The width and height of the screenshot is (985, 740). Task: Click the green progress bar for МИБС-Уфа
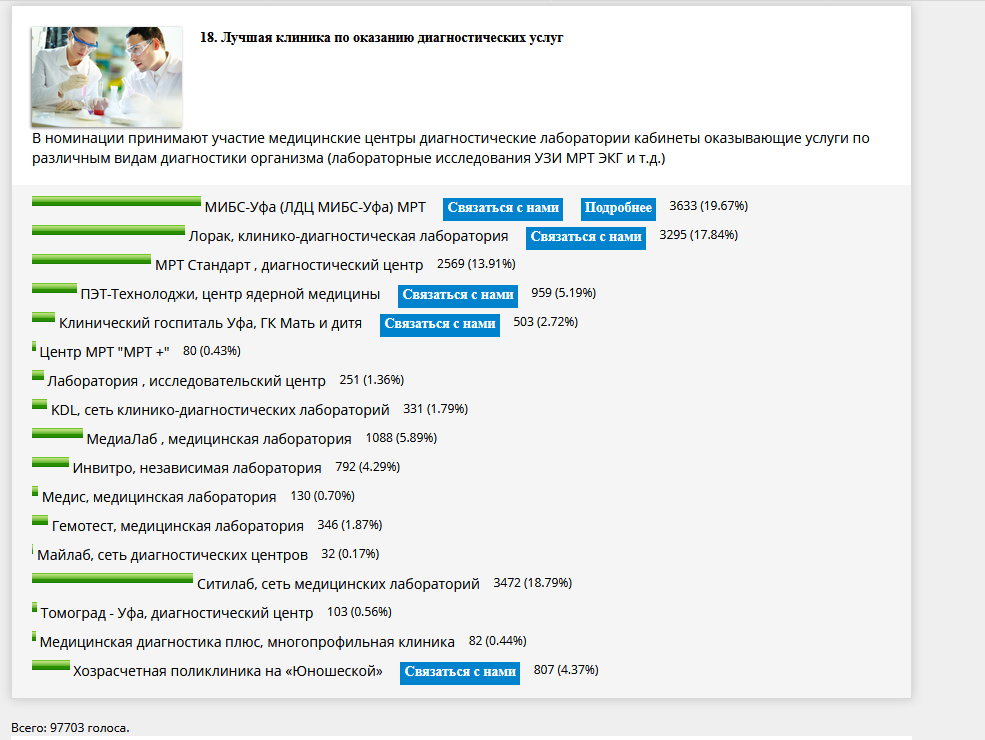click(116, 201)
